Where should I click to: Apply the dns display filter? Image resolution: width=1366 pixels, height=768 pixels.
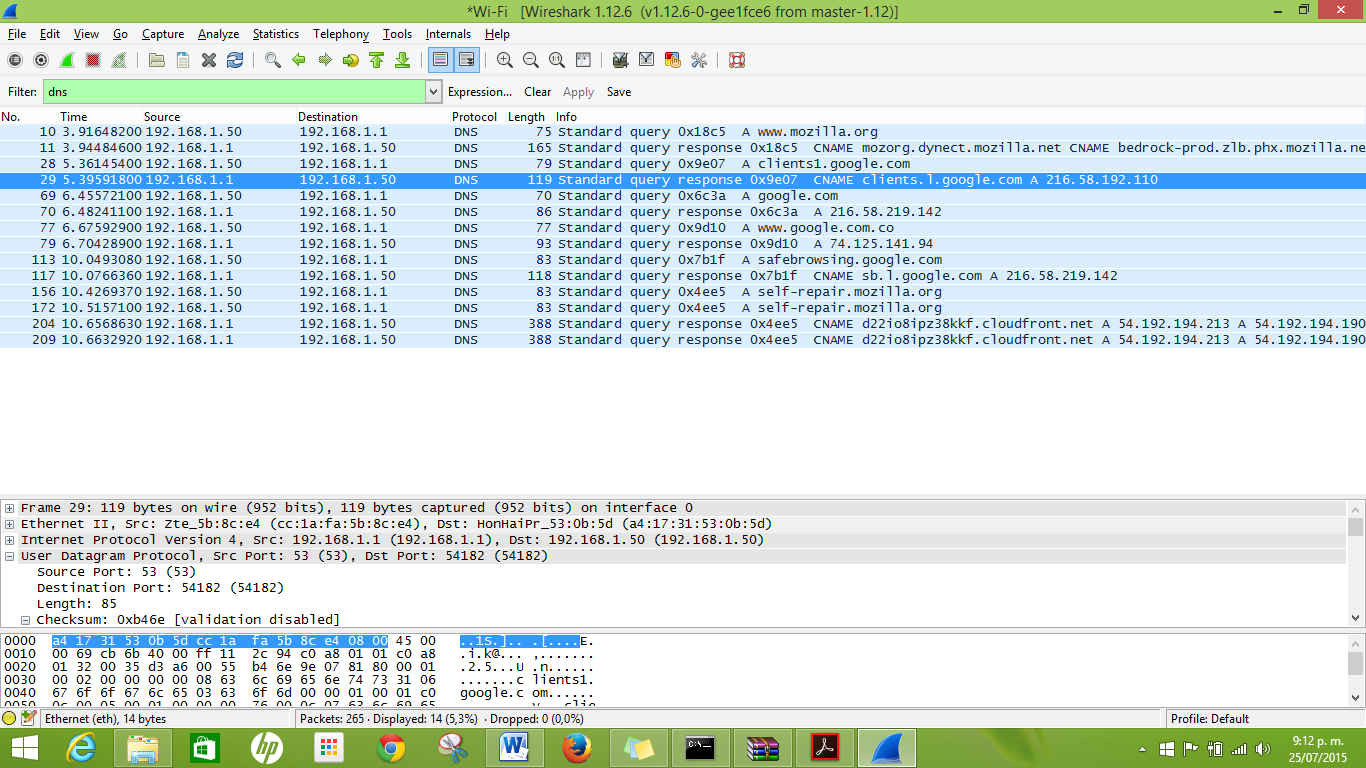click(x=578, y=91)
